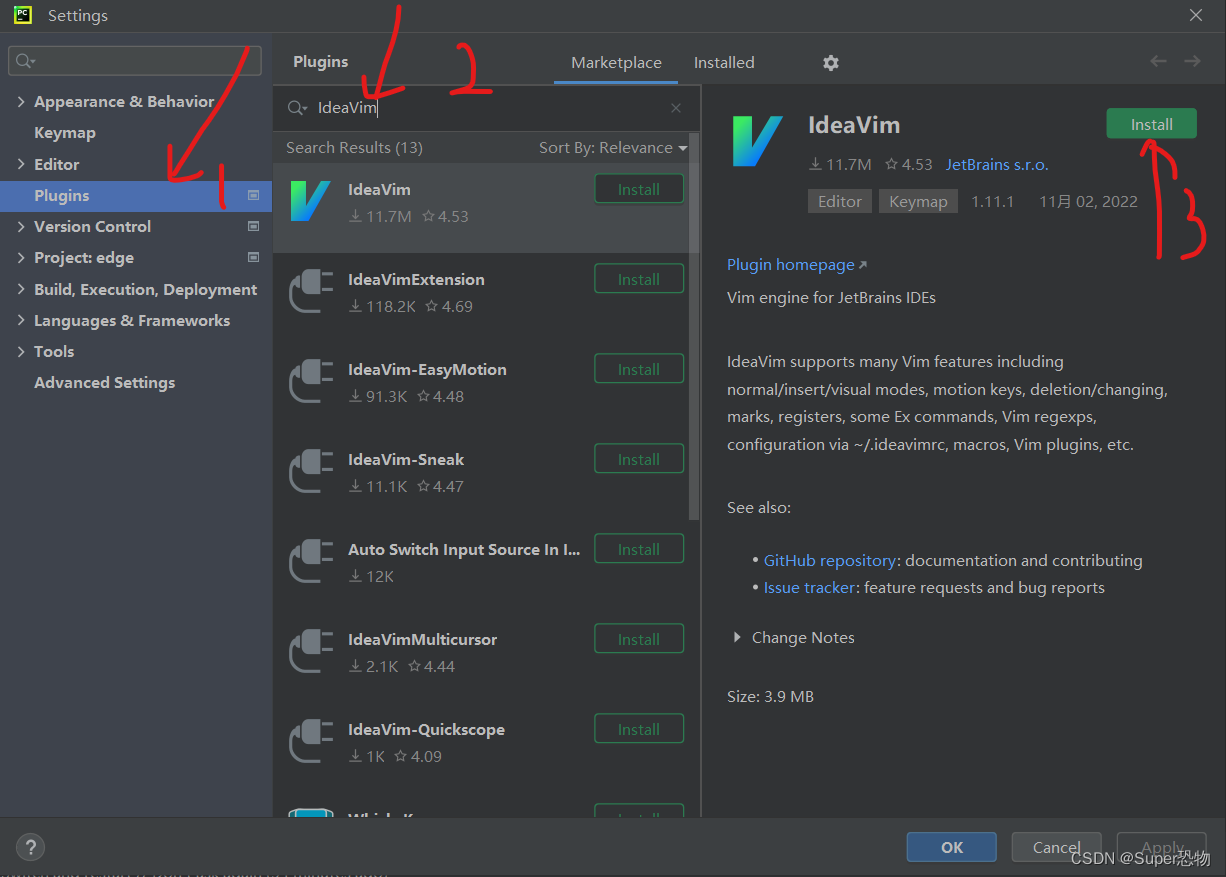The height and width of the screenshot is (877, 1226).
Task: Open the Plugin homepage link
Action: pos(796,265)
